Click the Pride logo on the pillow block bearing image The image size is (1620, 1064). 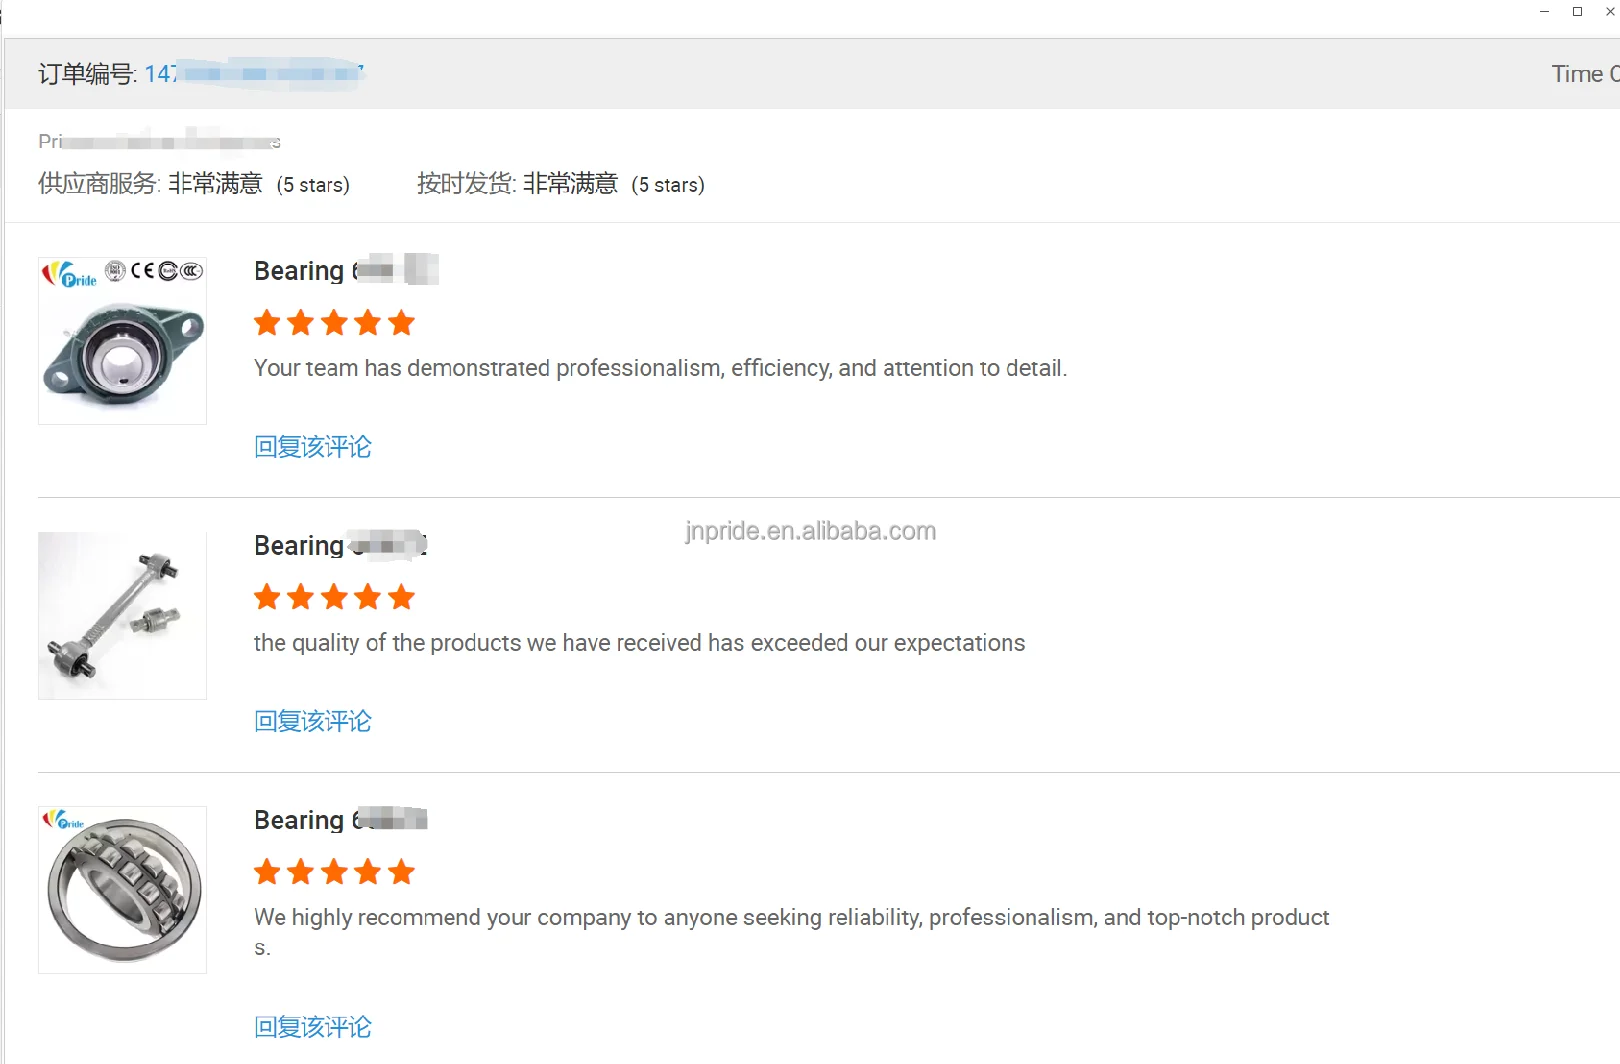pyautogui.click(x=69, y=274)
